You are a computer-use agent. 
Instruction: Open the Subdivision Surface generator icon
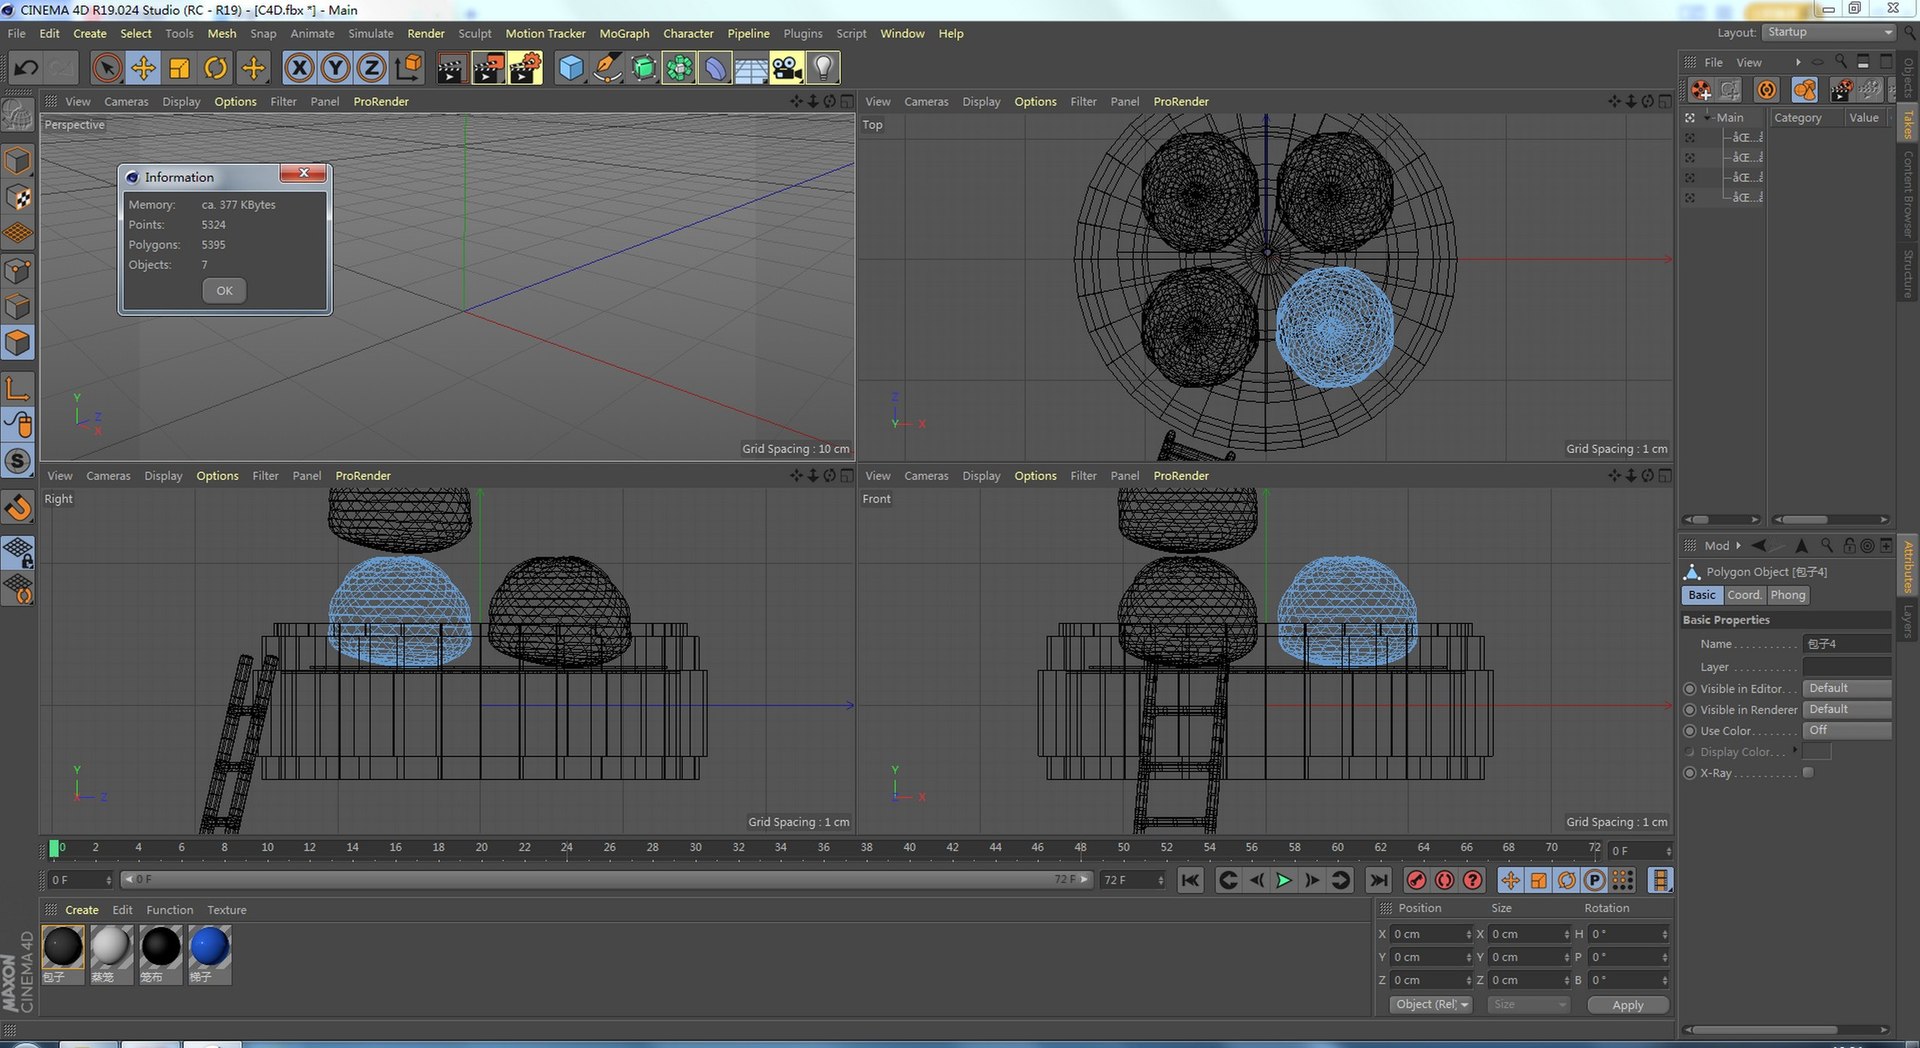643,68
